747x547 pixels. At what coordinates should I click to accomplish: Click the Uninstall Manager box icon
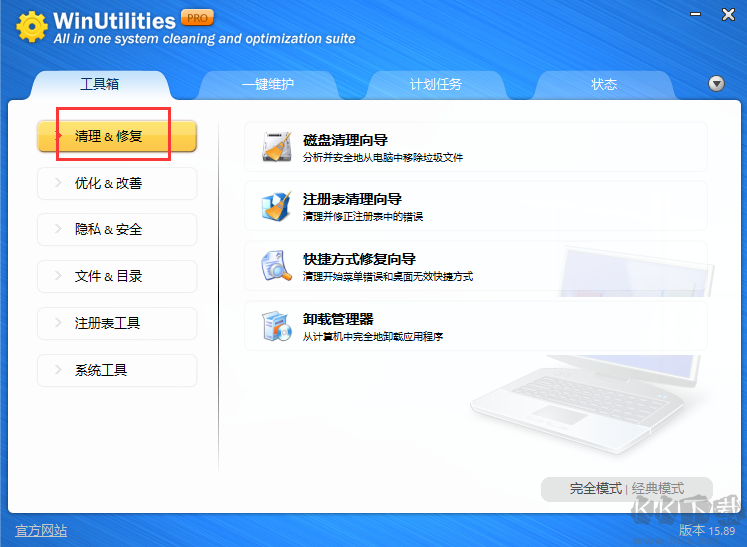click(x=275, y=326)
